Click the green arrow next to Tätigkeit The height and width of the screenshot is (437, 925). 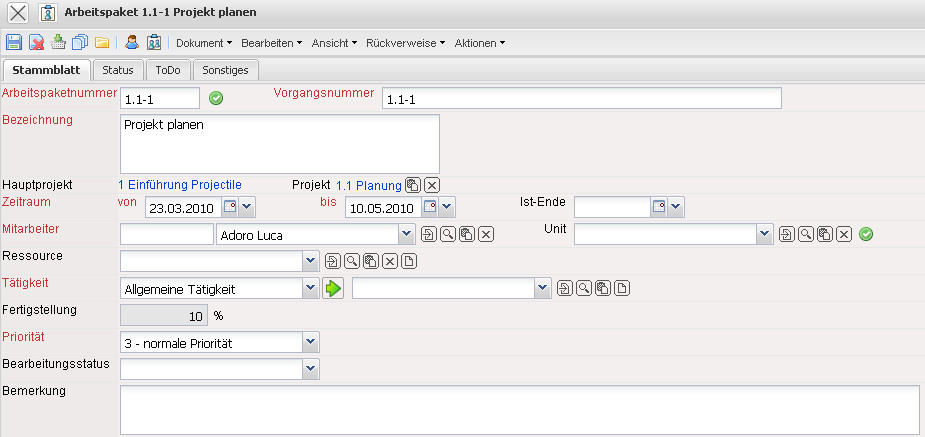[333, 289]
